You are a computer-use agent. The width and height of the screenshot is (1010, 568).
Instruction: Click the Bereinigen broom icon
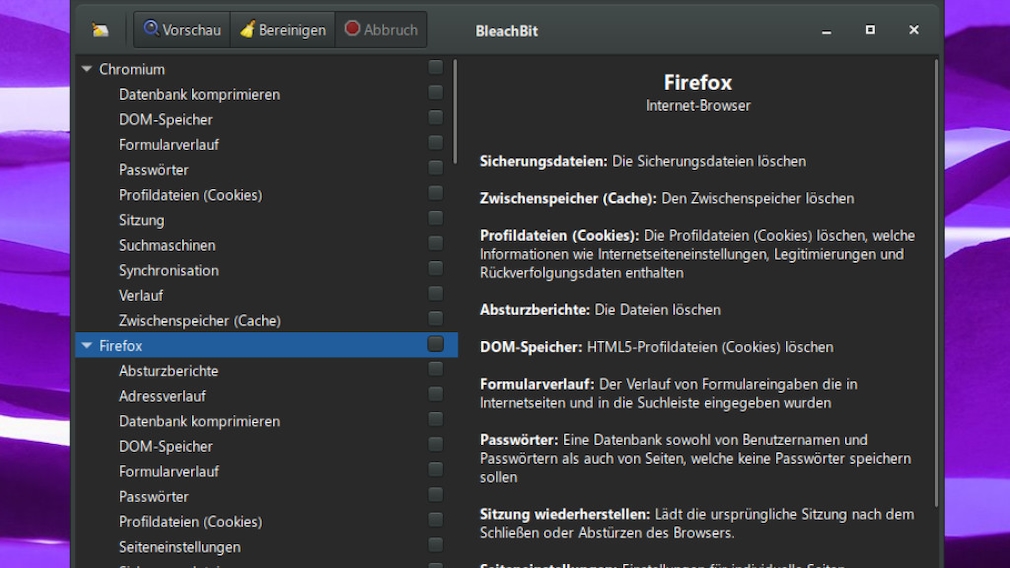tap(247, 29)
